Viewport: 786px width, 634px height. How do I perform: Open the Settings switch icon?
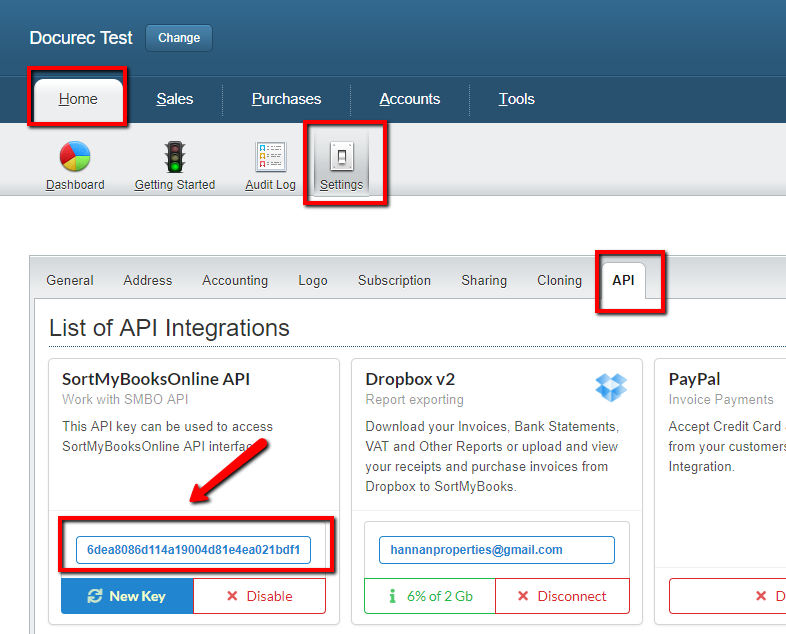pyautogui.click(x=342, y=157)
